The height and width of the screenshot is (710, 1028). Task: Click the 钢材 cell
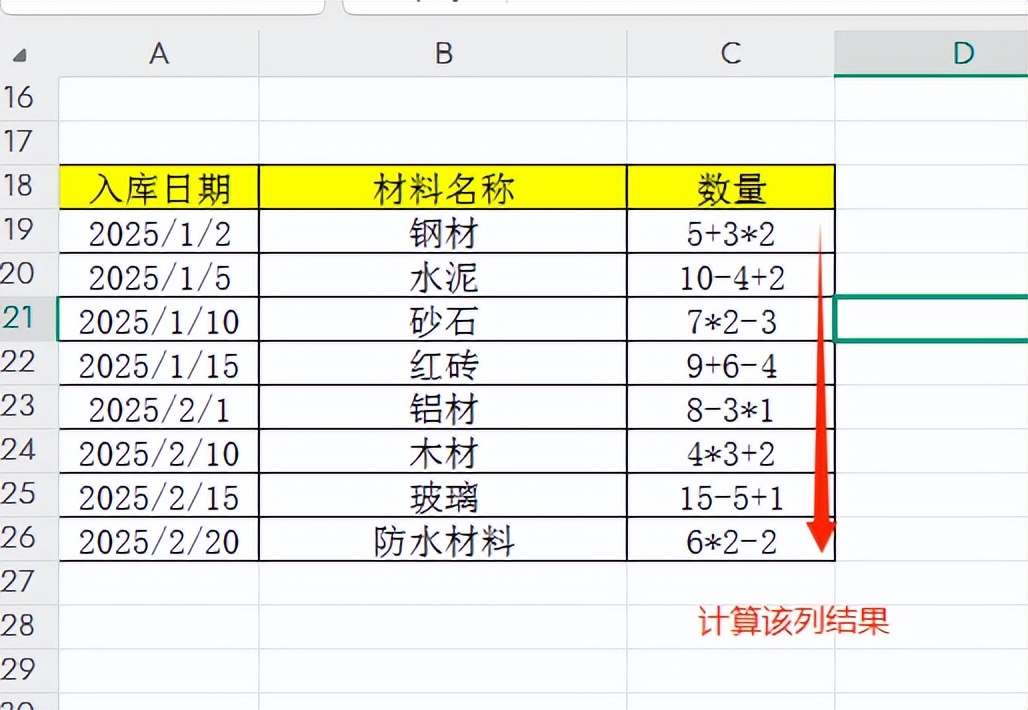tap(443, 231)
